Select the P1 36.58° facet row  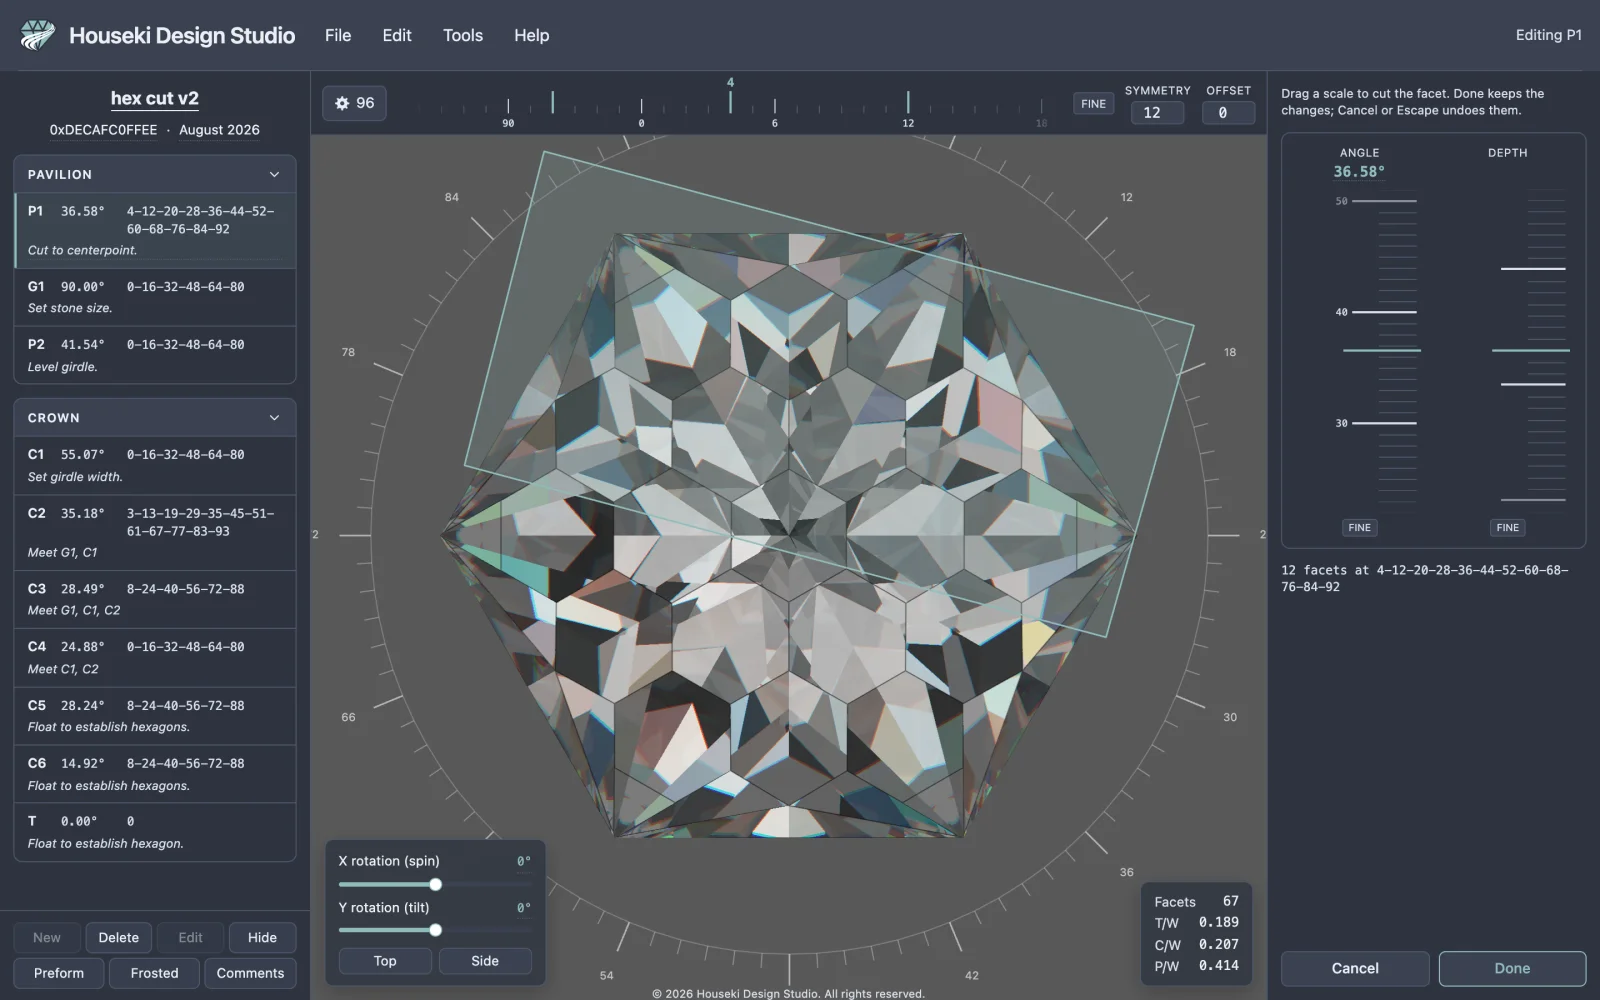point(156,230)
